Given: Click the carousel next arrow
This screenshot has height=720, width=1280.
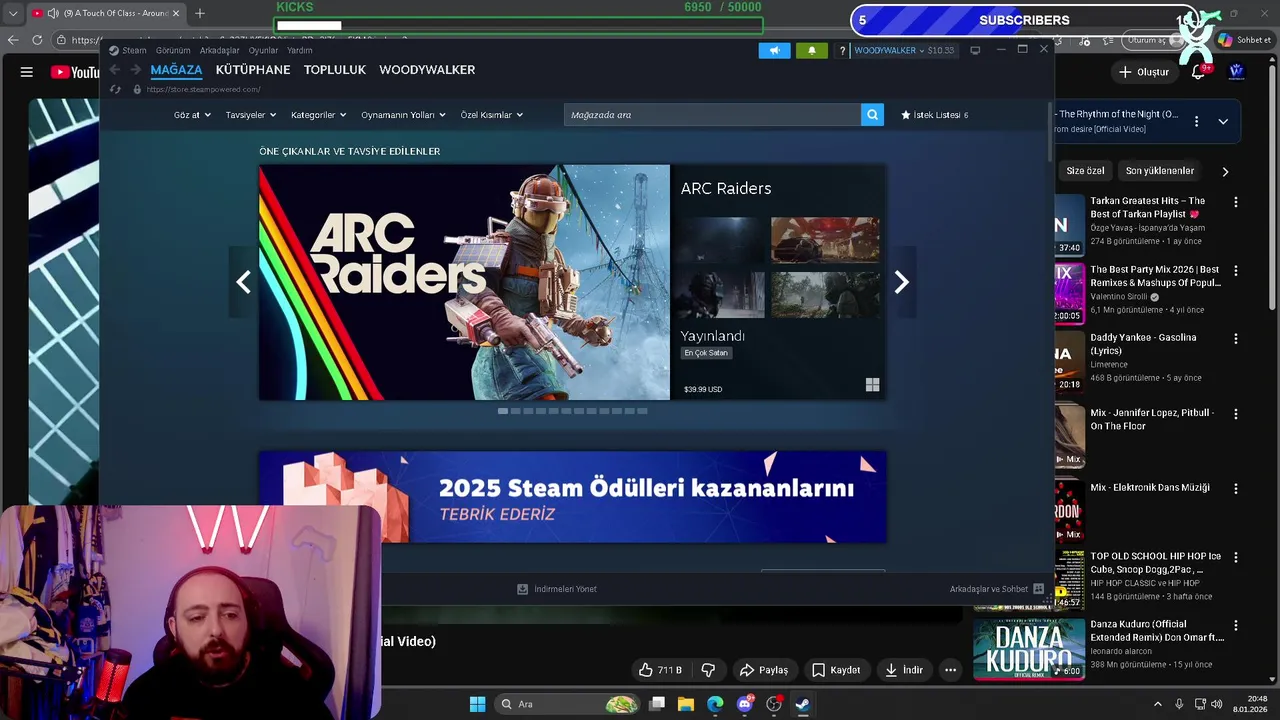Looking at the screenshot, I should click(901, 282).
